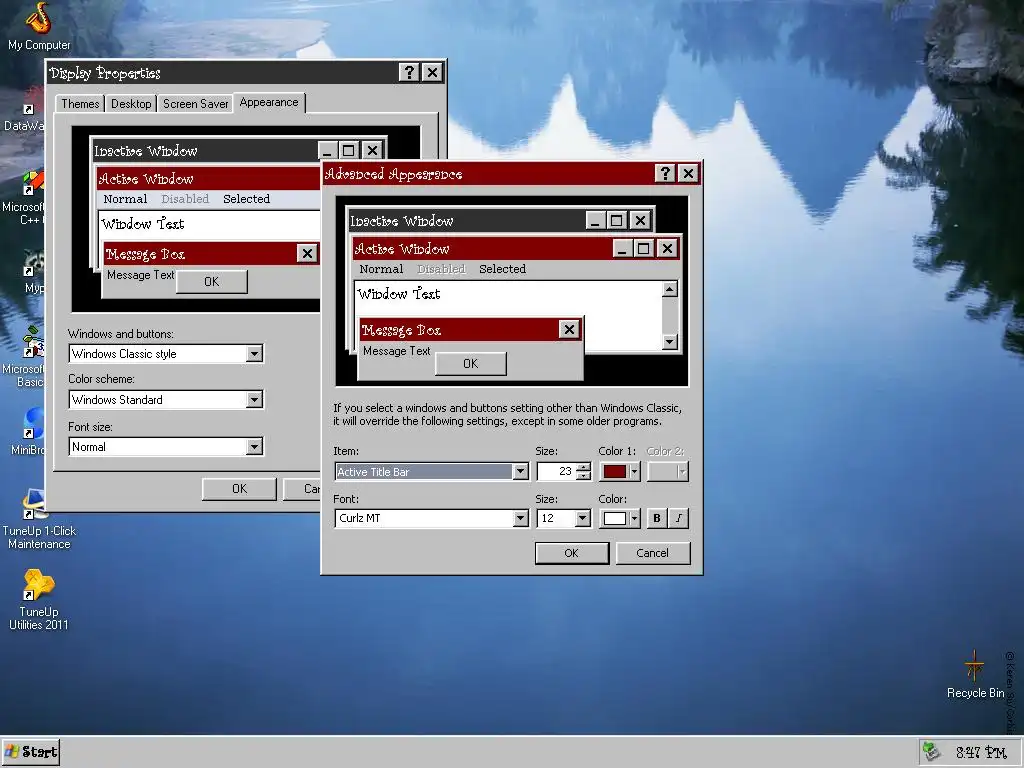
Task: Open the Microsoft C++ desktop shortcut
Action: pyautogui.click(x=24, y=197)
